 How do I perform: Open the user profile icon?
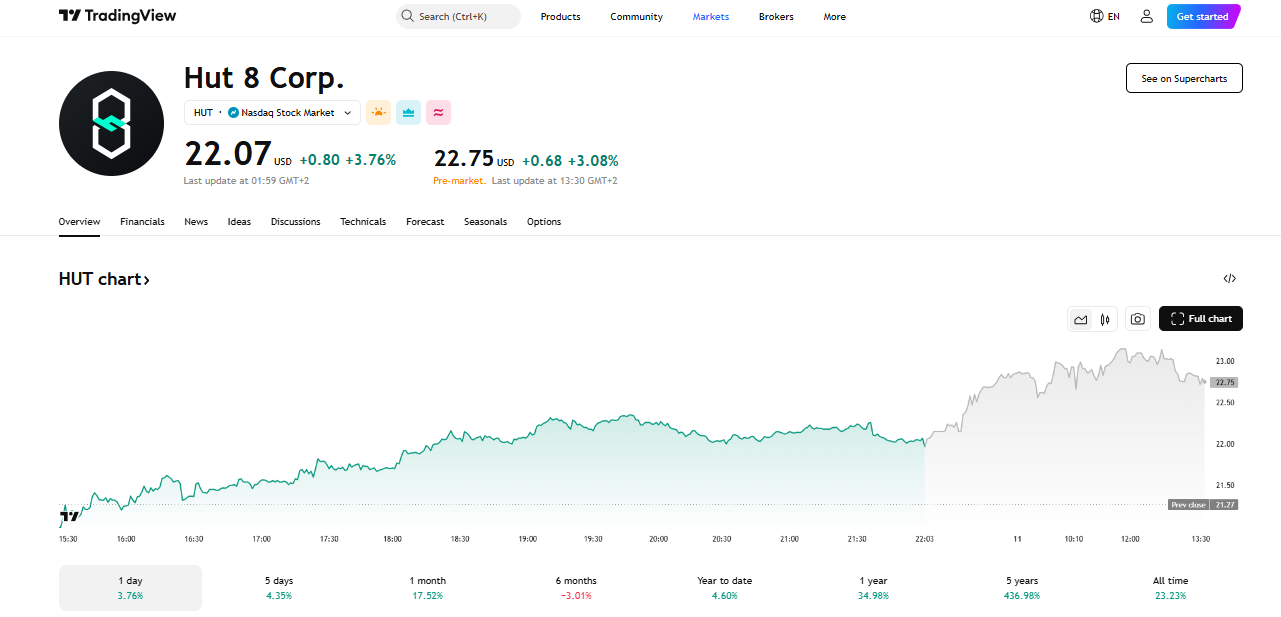pos(1147,16)
